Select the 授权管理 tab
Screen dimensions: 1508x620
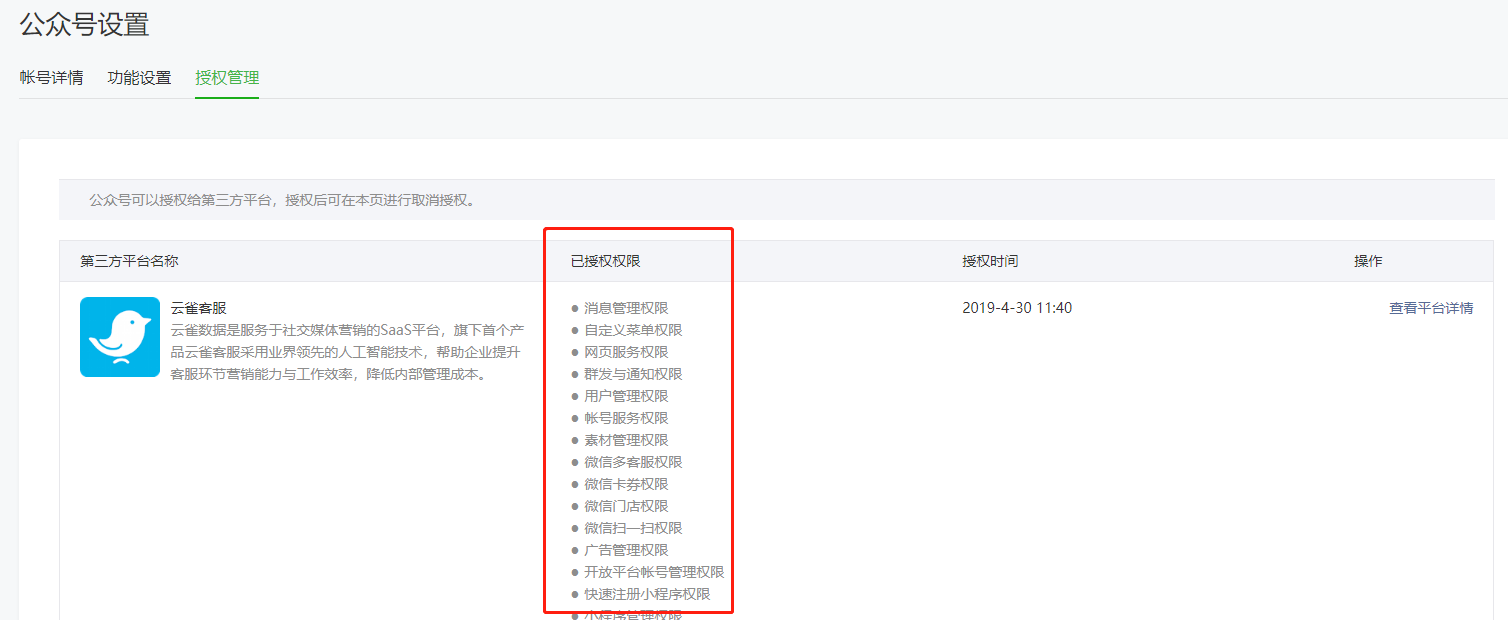pyautogui.click(x=227, y=78)
